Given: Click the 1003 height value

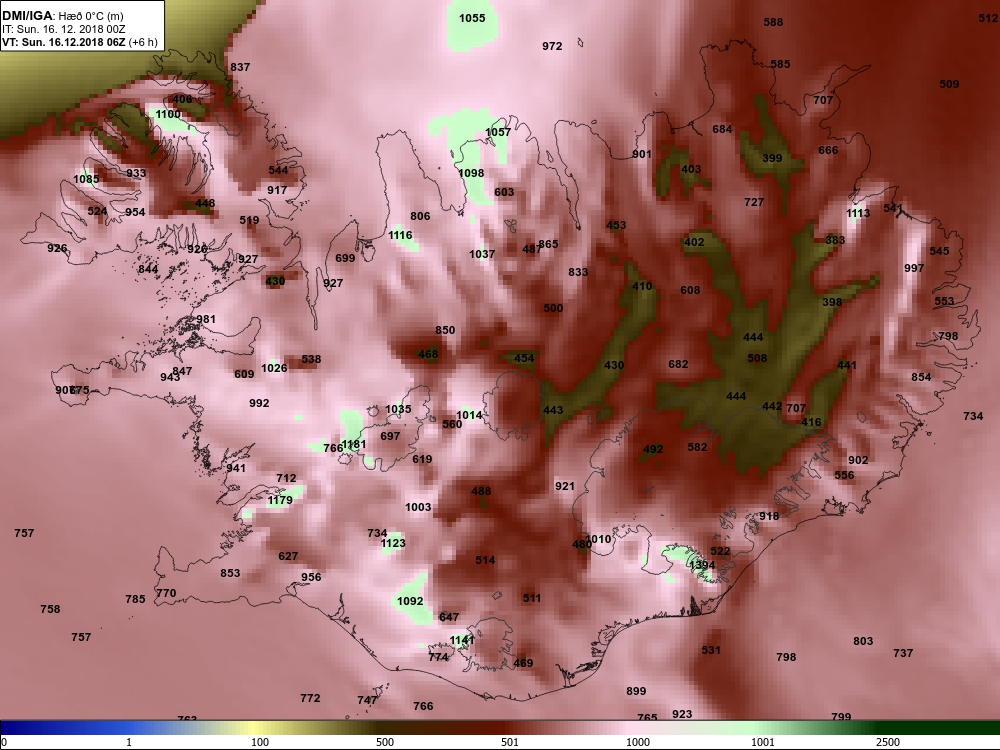Looking at the screenshot, I should [x=418, y=506].
